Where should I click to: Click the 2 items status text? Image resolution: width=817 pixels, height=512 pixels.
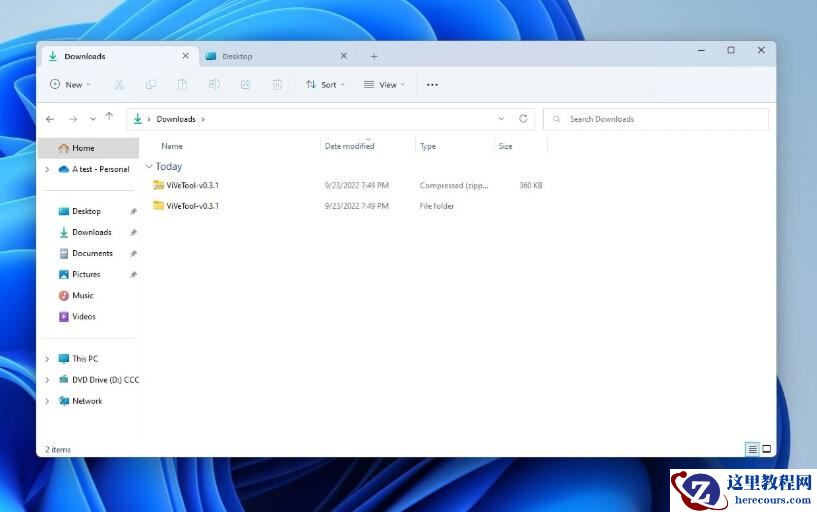pyautogui.click(x=58, y=449)
